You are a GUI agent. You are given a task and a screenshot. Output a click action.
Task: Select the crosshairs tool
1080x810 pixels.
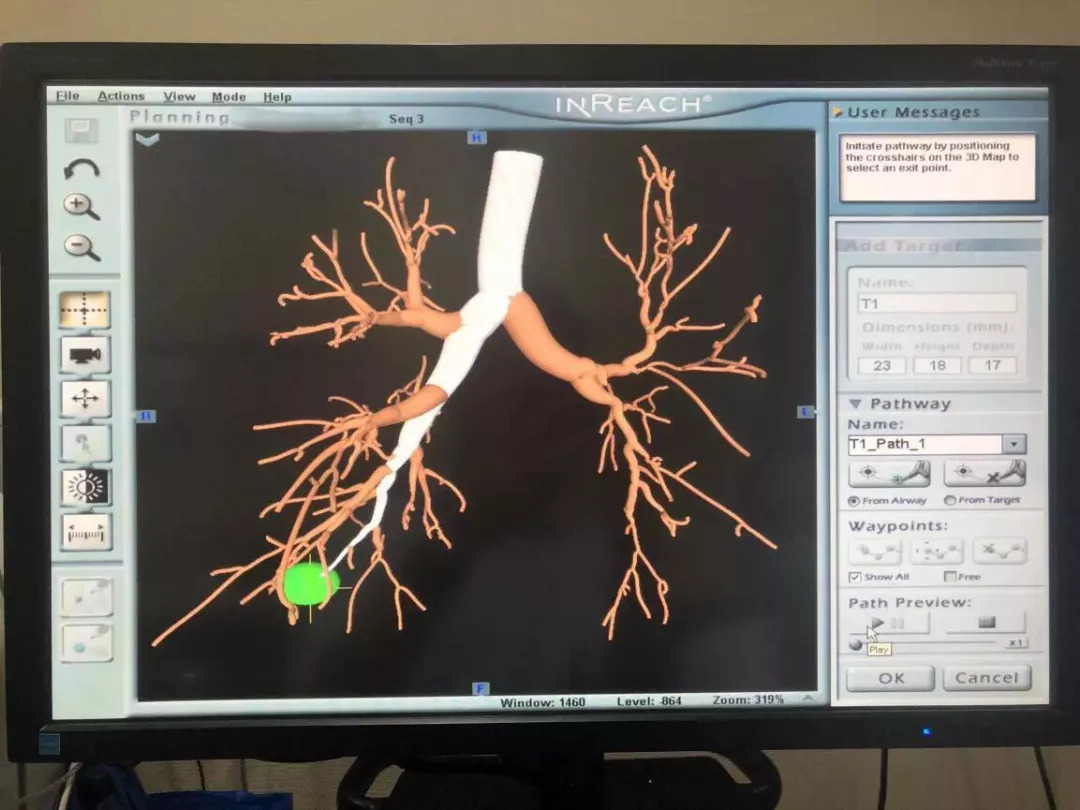click(84, 311)
